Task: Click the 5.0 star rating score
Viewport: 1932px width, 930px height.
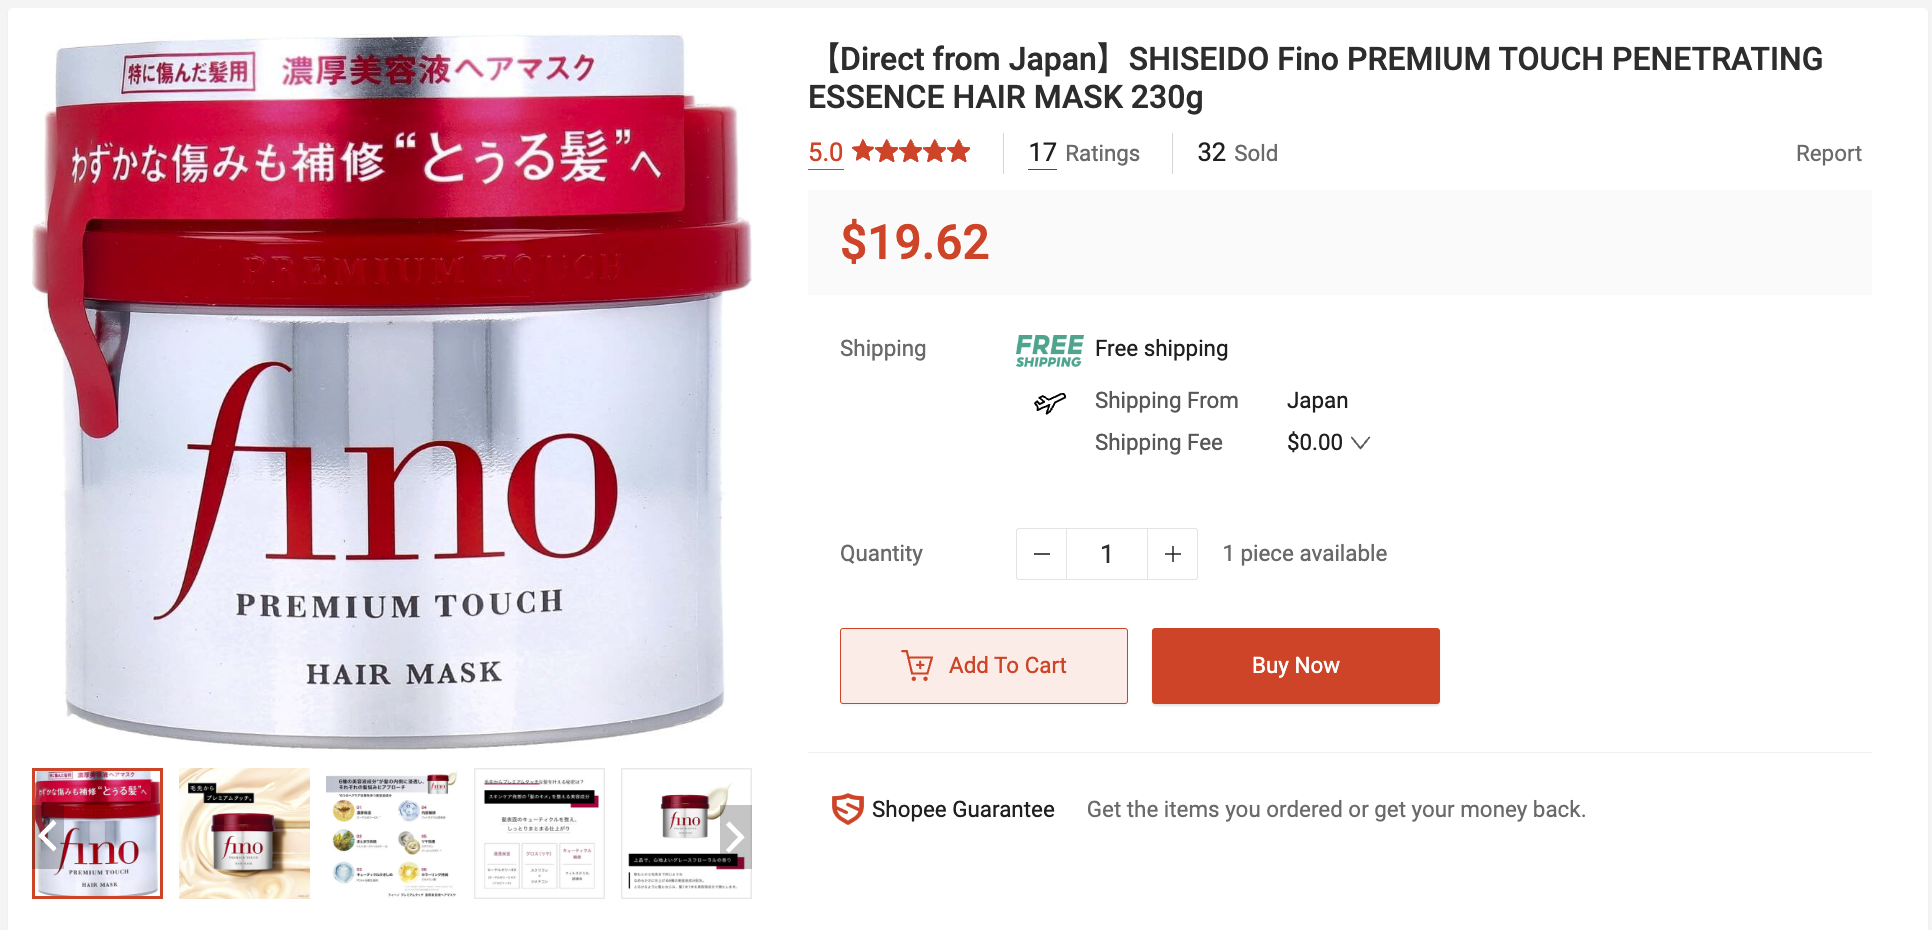Action: (826, 153)
